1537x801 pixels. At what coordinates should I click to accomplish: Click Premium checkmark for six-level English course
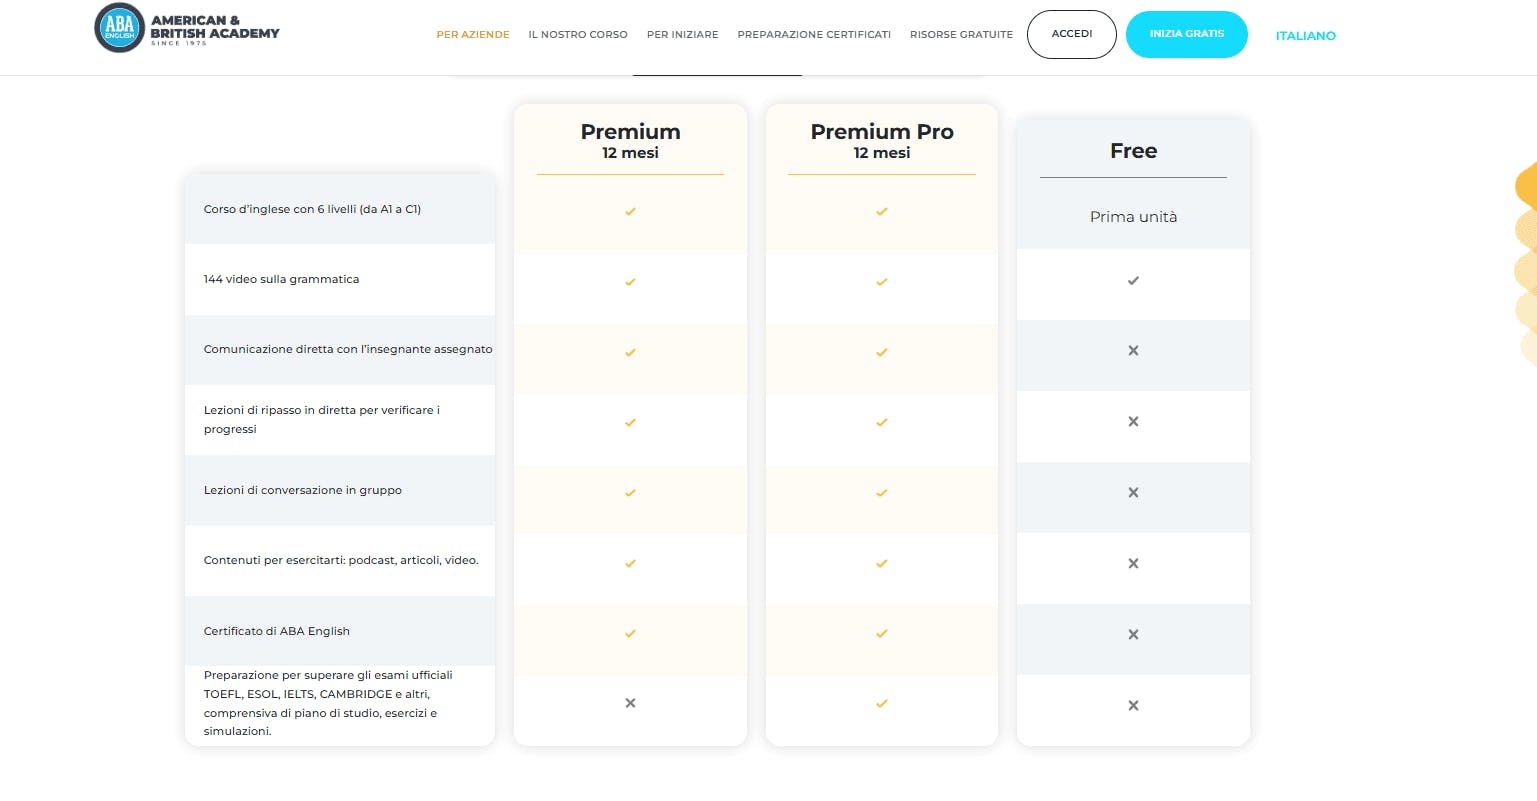point(630,212)
